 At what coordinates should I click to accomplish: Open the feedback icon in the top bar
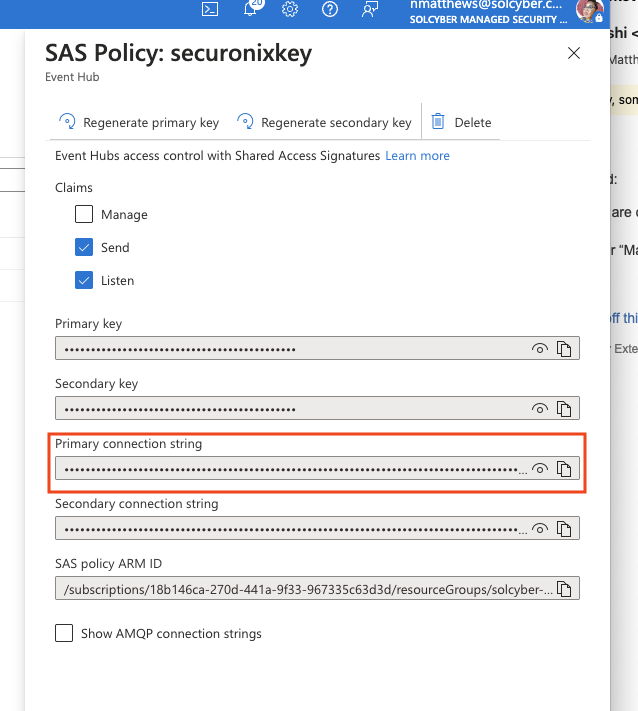pyautogui.click(x=371, y=9)
